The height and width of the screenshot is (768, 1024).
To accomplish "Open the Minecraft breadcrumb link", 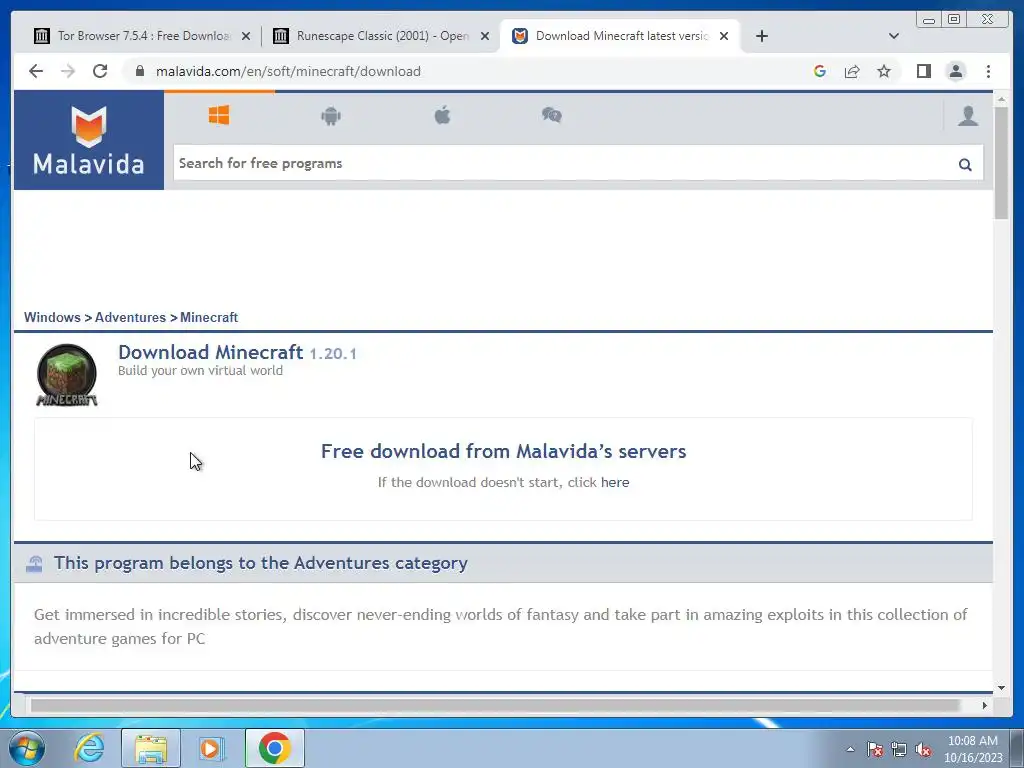I will tap(209, 317).
